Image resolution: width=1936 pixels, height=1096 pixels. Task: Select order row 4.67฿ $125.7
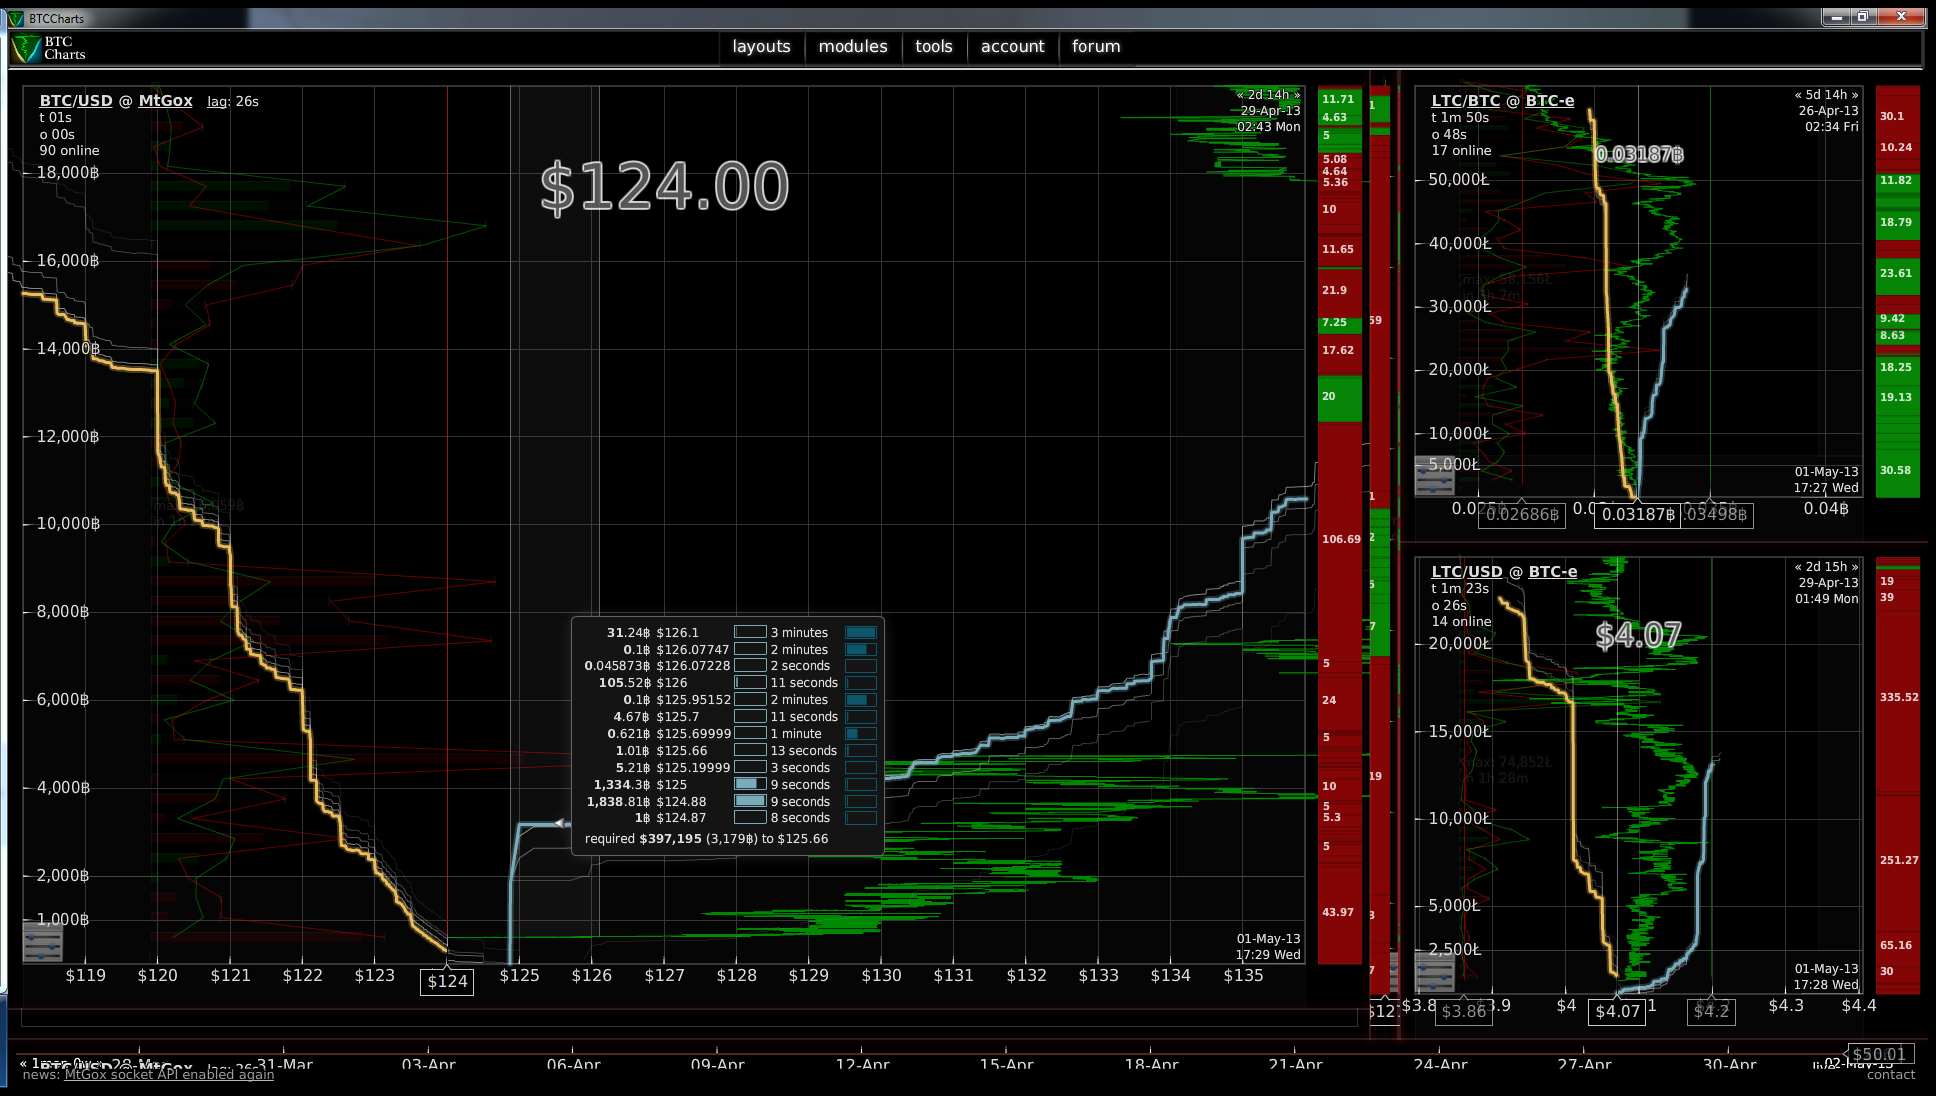click(x=728, y=716)
